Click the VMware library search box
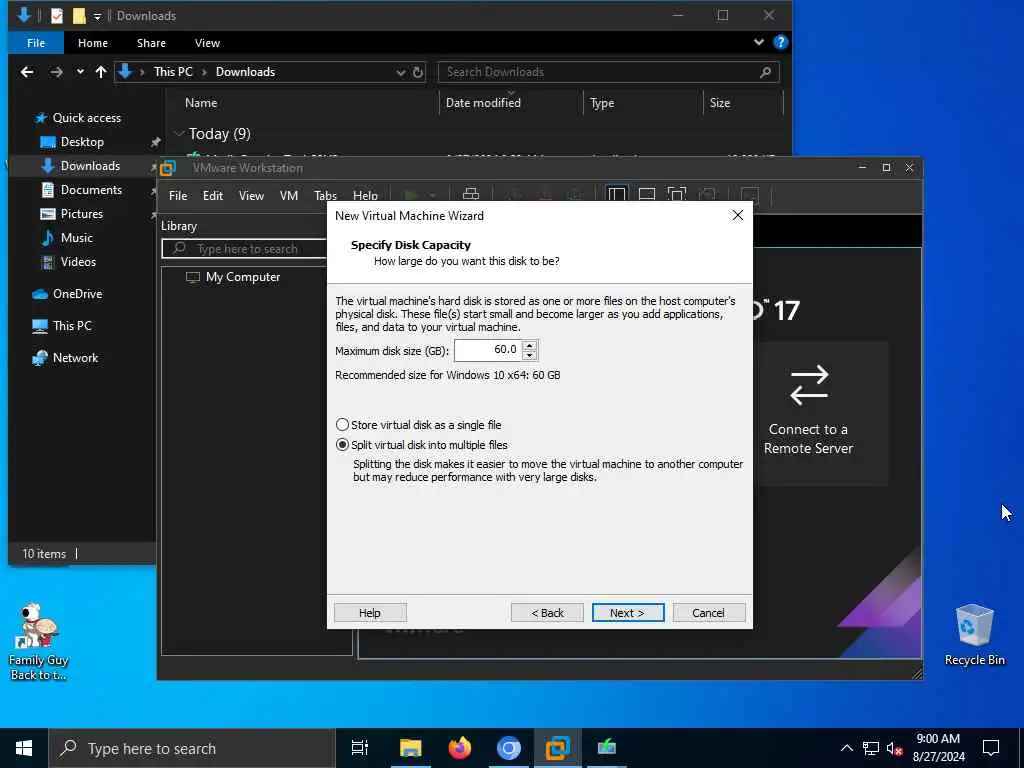This screenshot has width=1024, height=768. point(244,249)
